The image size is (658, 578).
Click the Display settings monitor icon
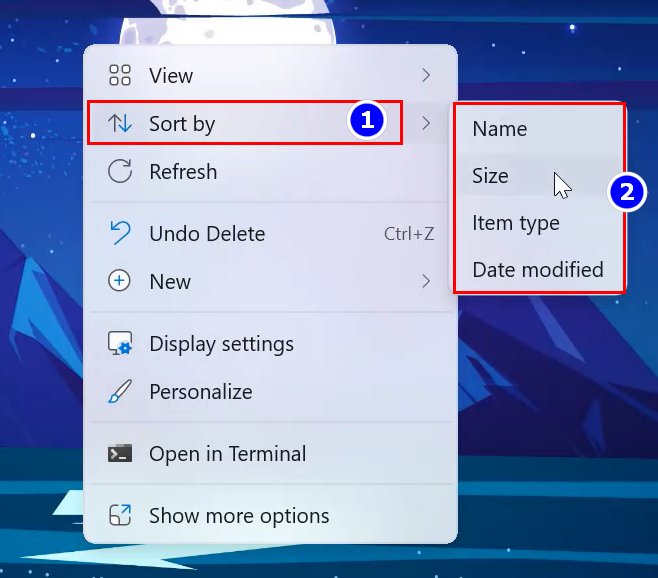[120, 344]
